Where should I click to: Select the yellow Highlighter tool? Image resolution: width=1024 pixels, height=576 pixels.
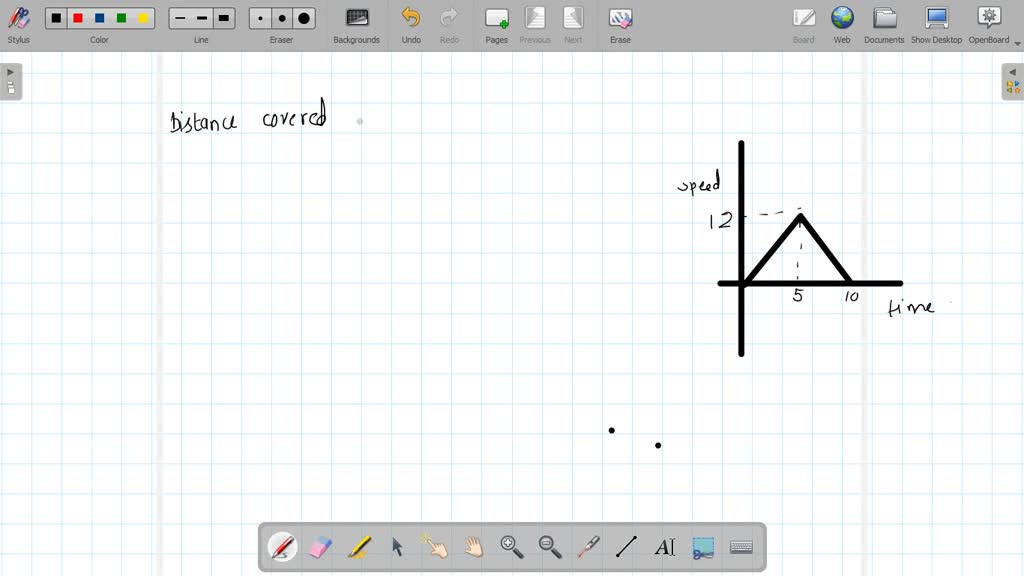(359, 547)
